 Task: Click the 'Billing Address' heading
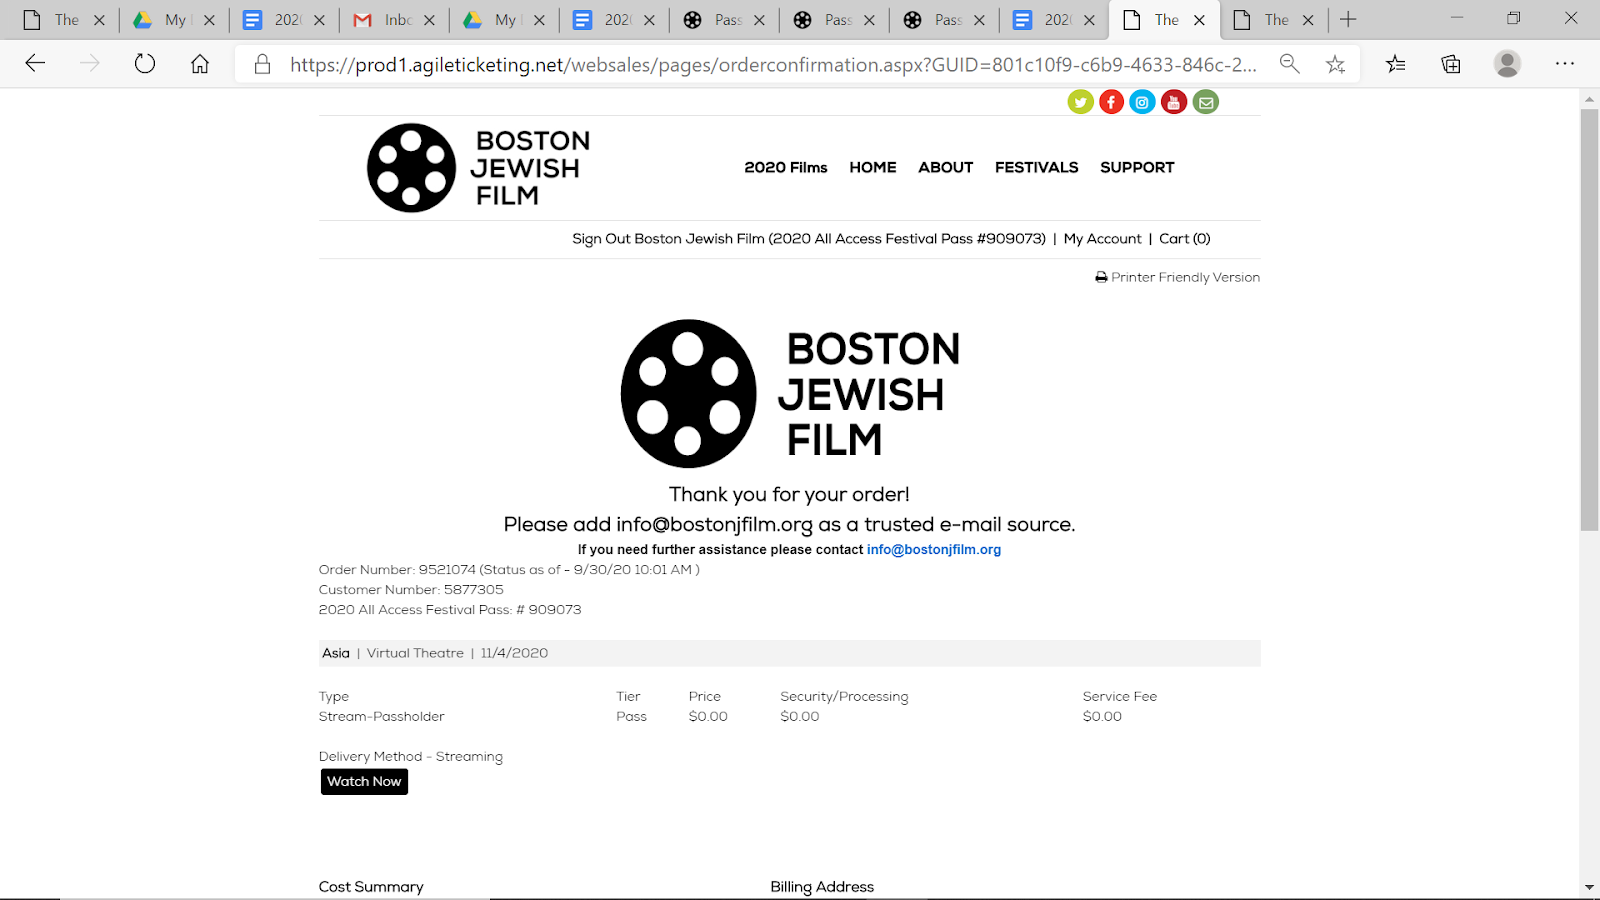[822, 887]
